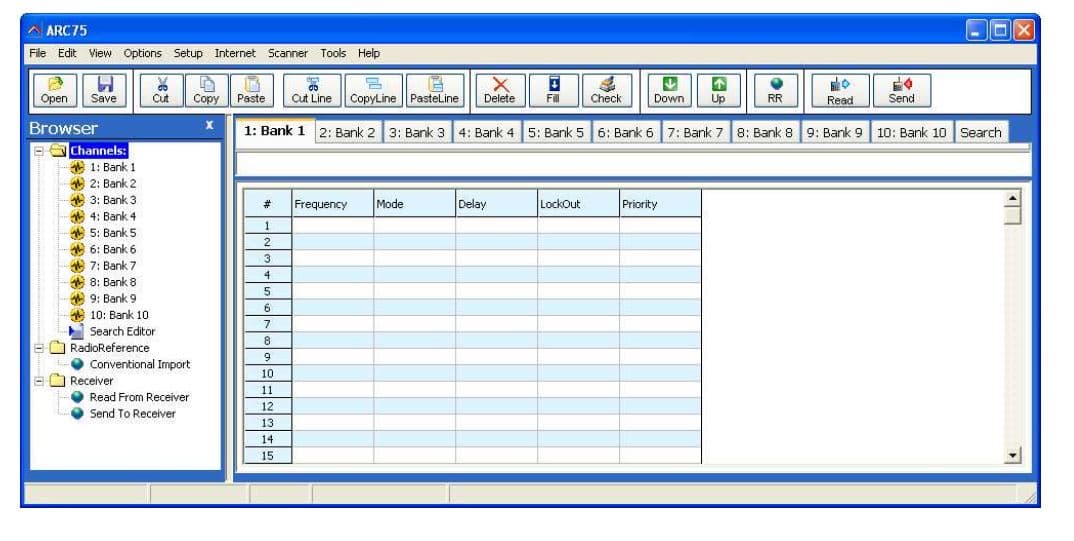The image size is (1074, 541).
Task: Click the Read from scanner icon
Action: click(840, 90)
